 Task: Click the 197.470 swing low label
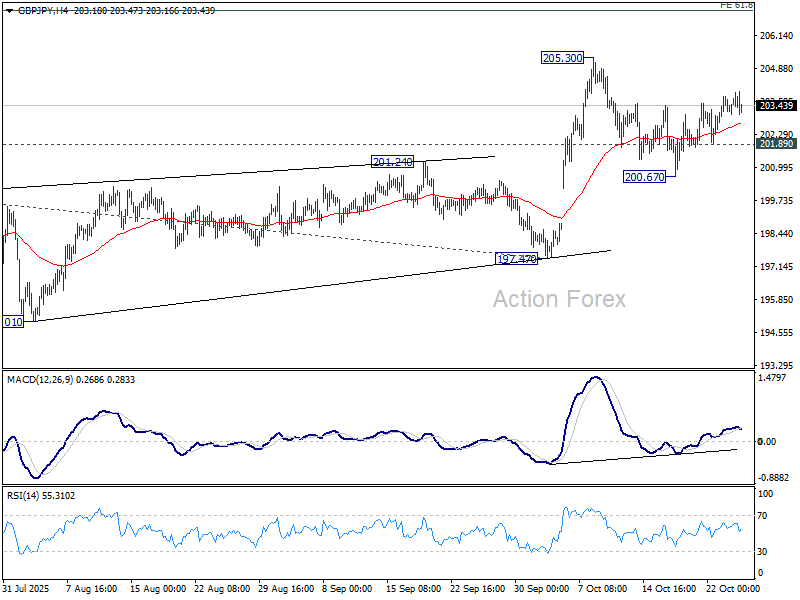[518, 259]
